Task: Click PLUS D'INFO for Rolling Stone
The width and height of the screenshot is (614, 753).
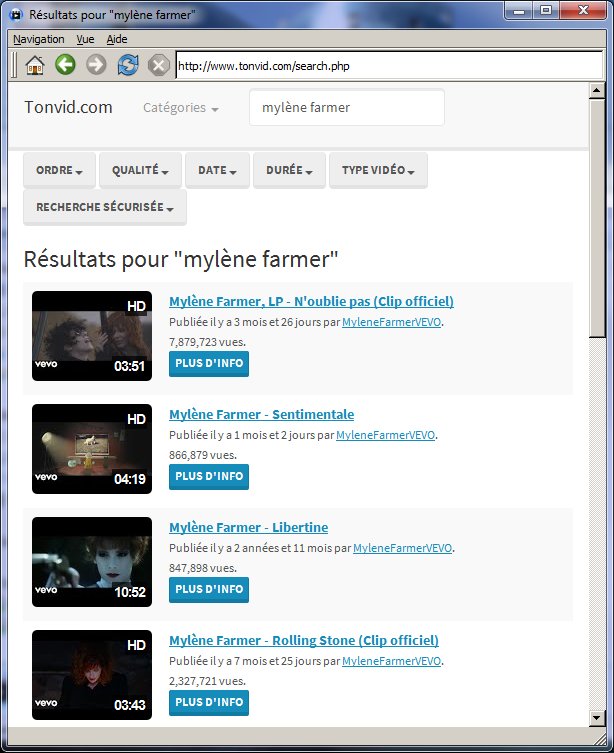Action: click(x=209, y=702)
